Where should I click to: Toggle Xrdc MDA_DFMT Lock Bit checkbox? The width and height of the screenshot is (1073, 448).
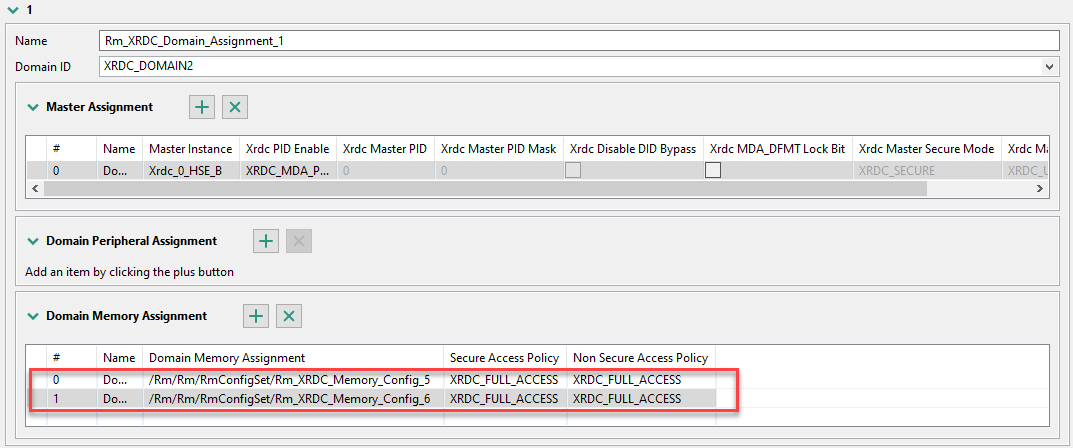click(x=714, y=171)
